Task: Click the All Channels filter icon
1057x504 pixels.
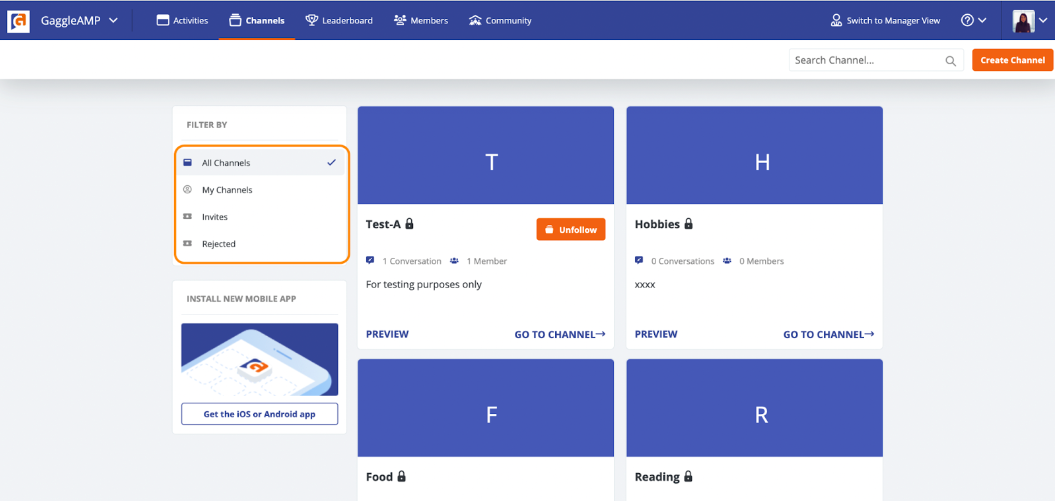Action: tap(187, 162)
